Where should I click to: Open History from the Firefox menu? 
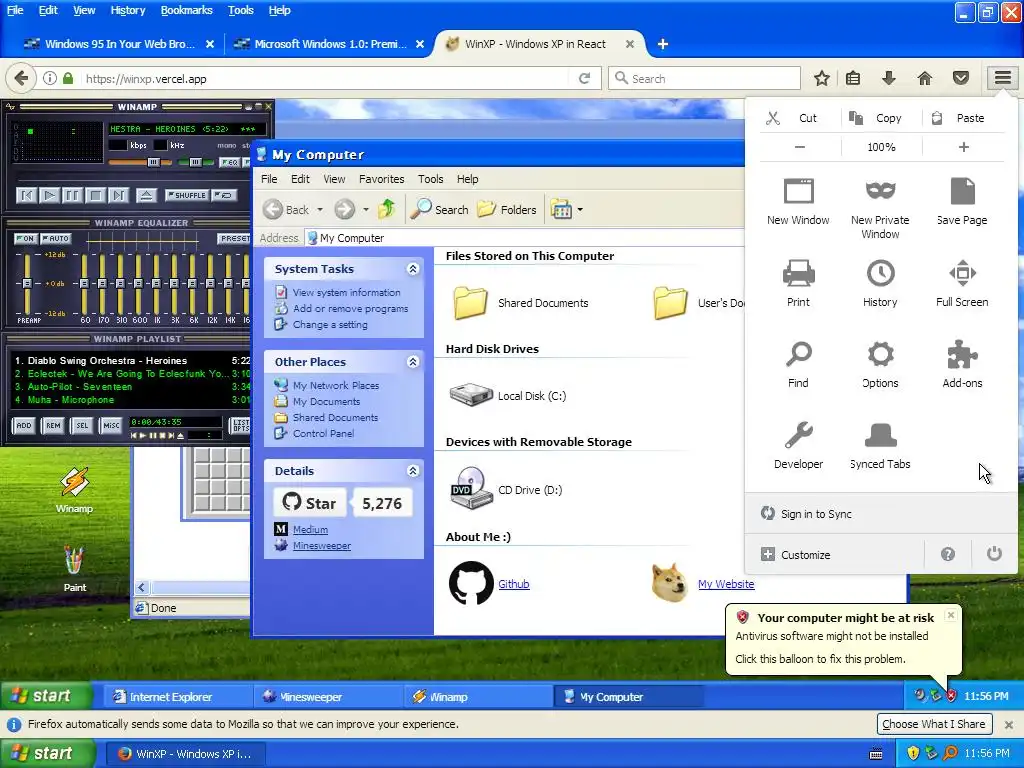click(x=880, y=283)
